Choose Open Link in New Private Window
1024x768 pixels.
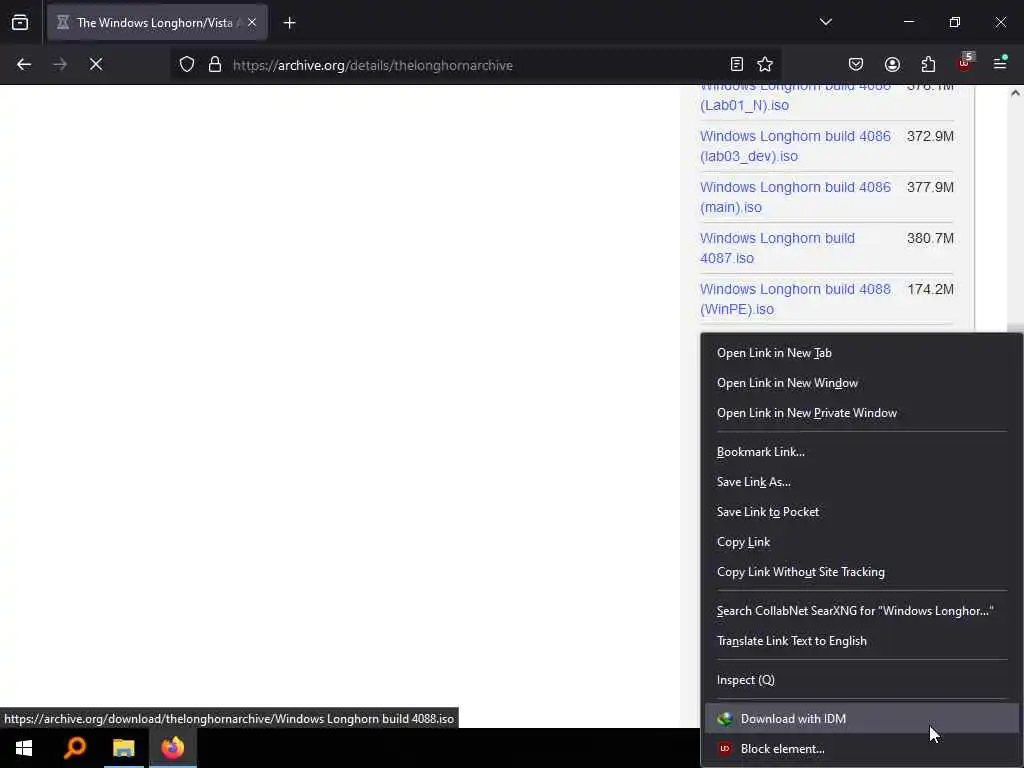tap(862, 413)
